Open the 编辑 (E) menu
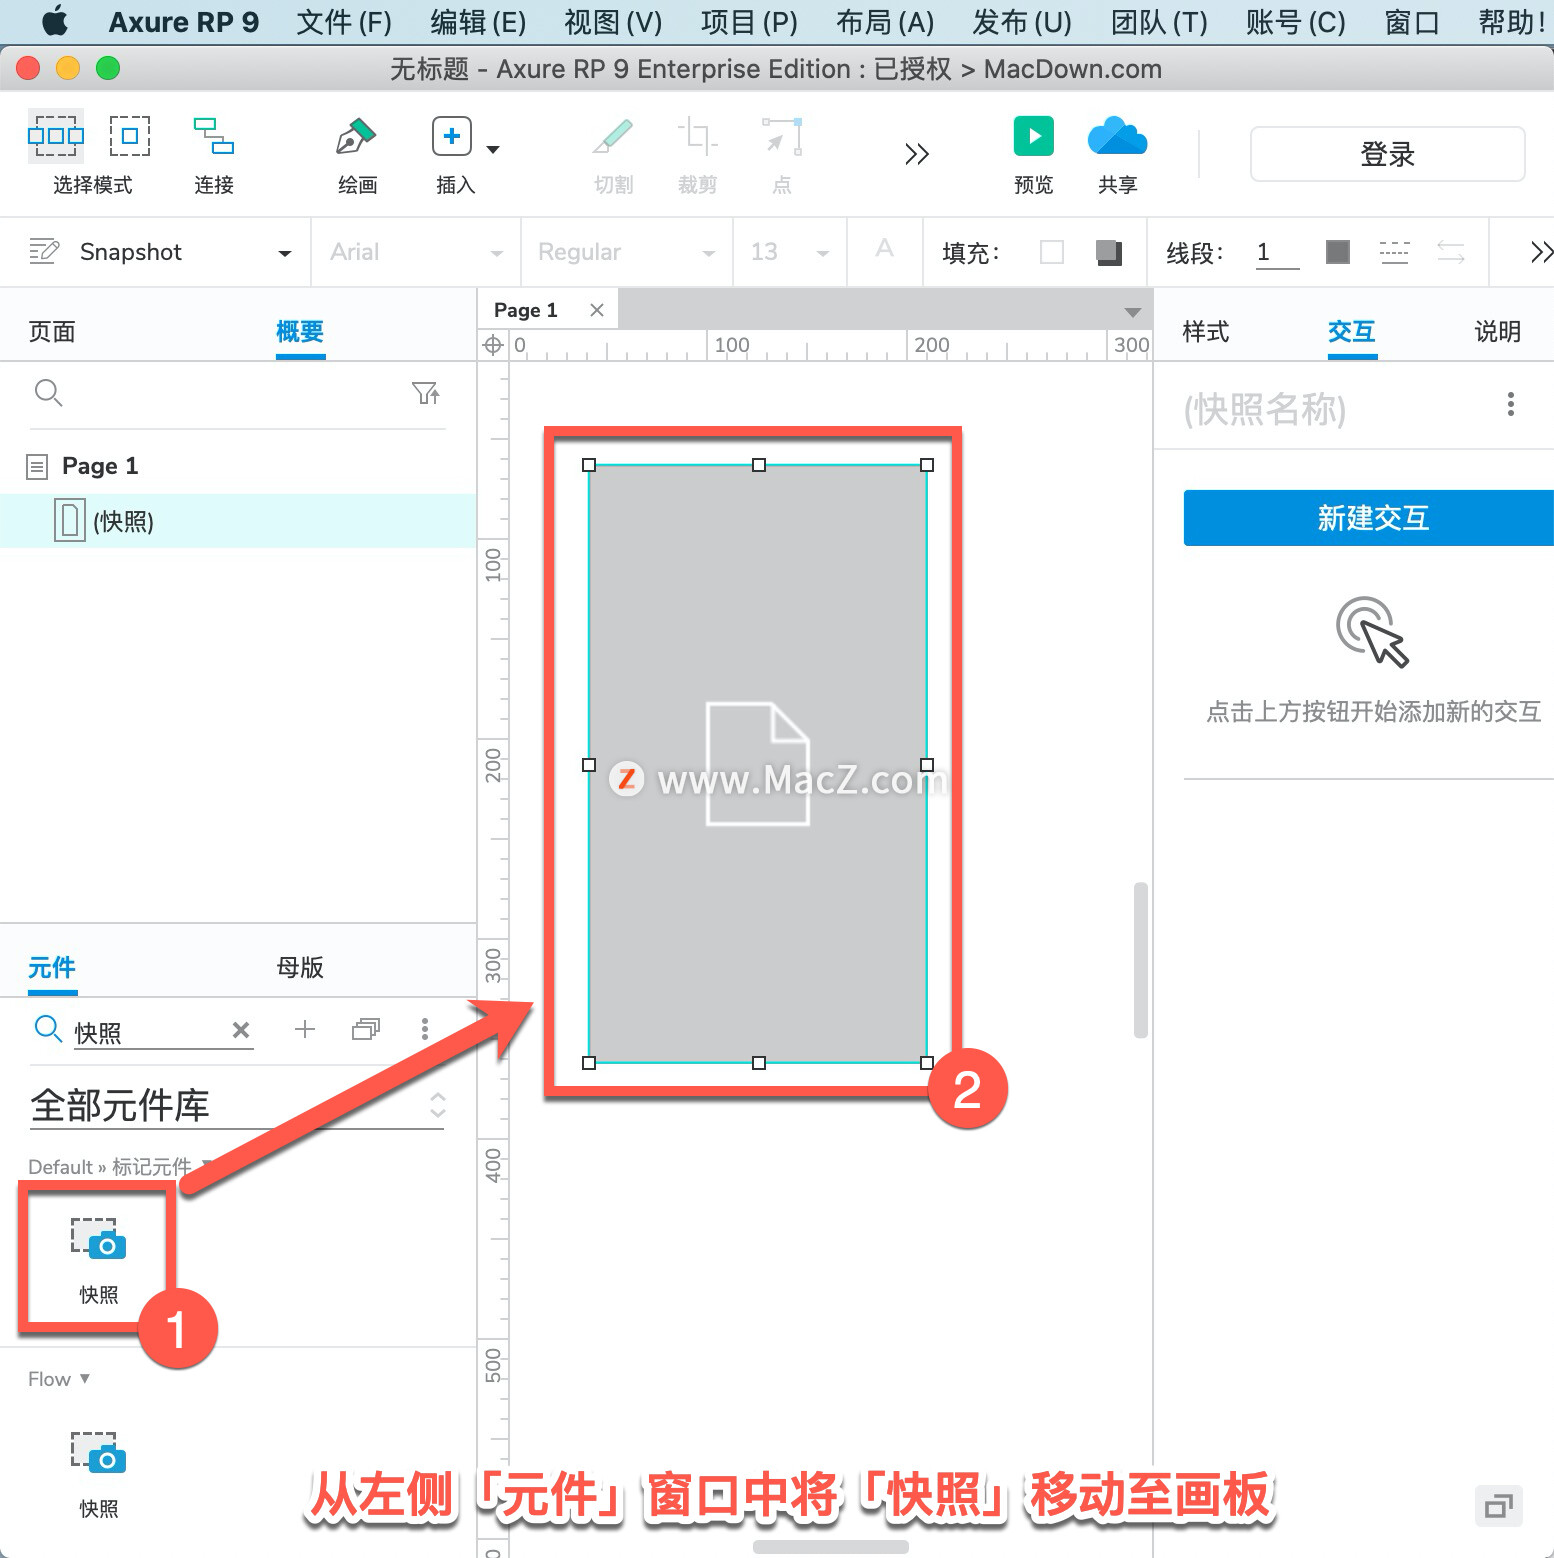The height and width of the screenshot is (1558, 1554). point(478,22)
